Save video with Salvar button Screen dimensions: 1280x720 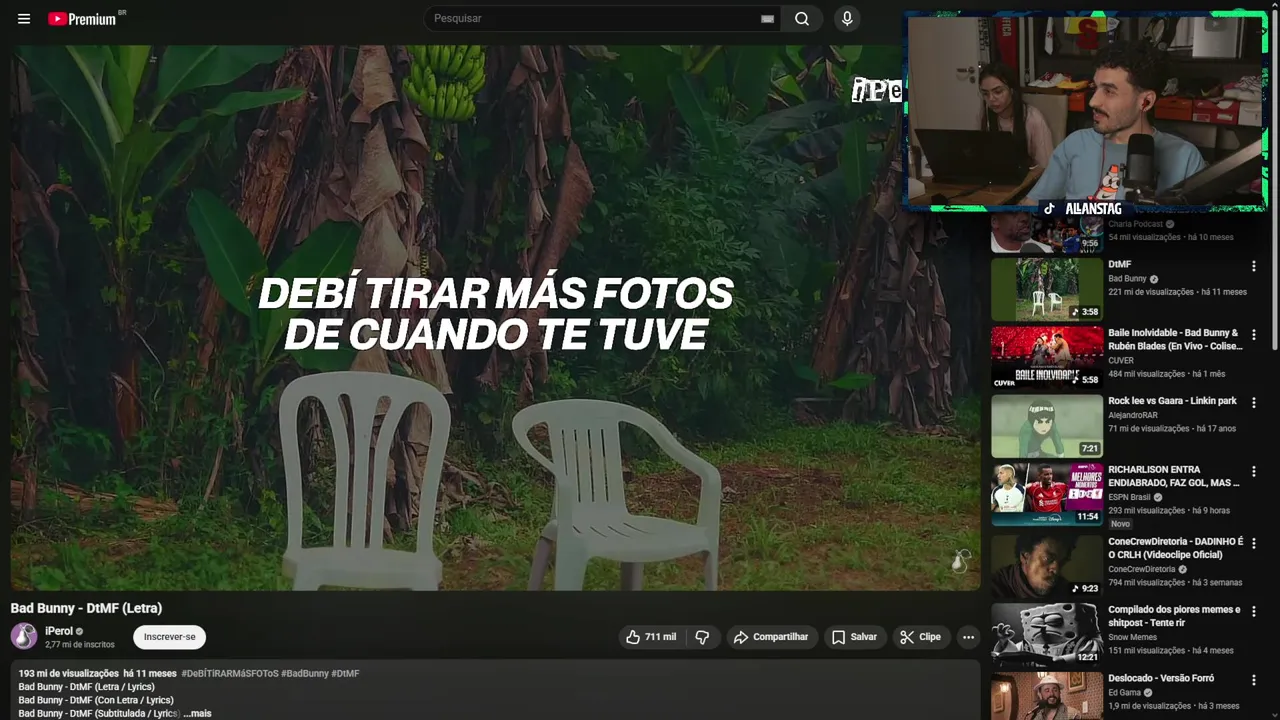pos(854,637)
